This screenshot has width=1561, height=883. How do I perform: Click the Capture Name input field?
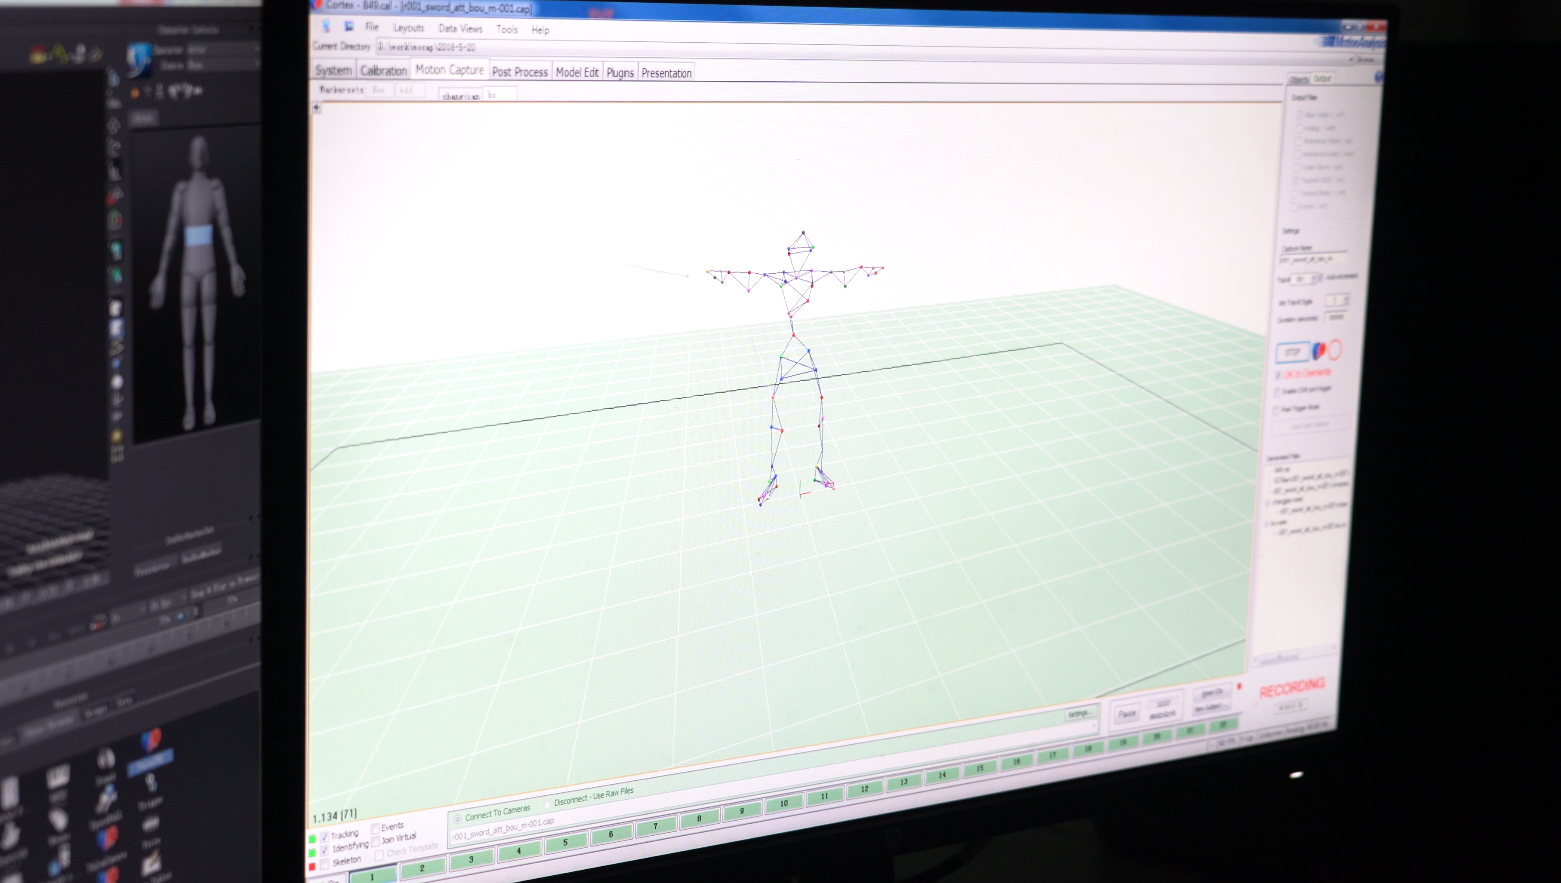[1312, 259]
